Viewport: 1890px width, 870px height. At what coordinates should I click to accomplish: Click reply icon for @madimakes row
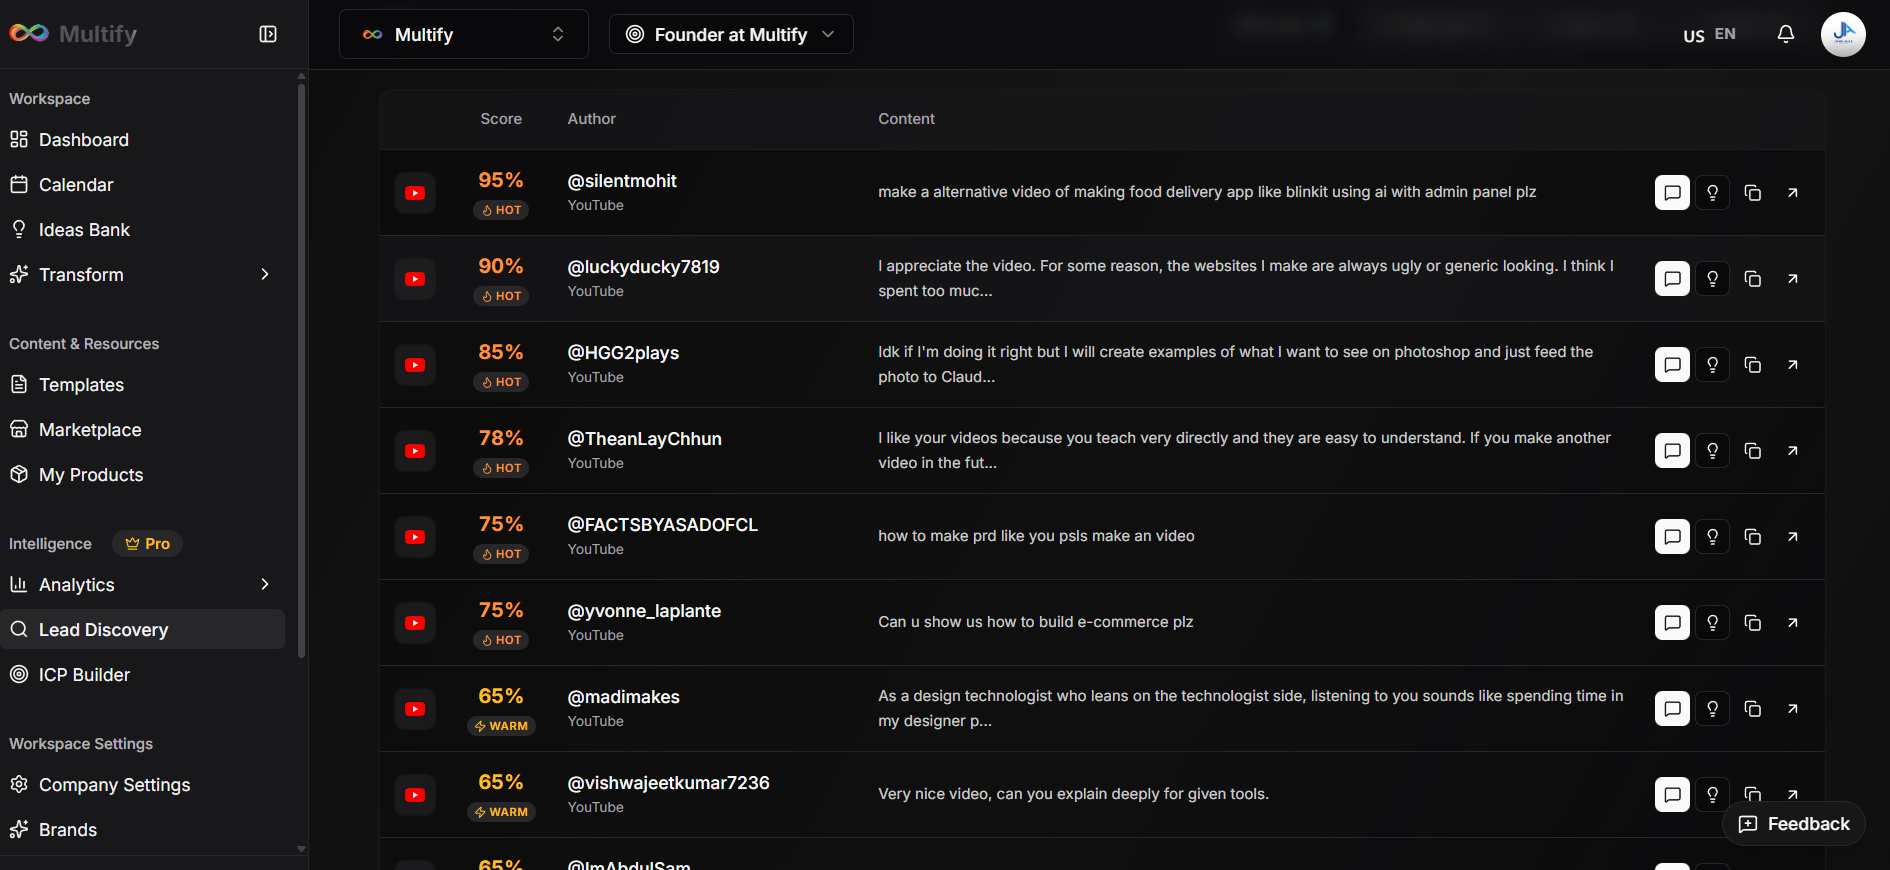1672,709
